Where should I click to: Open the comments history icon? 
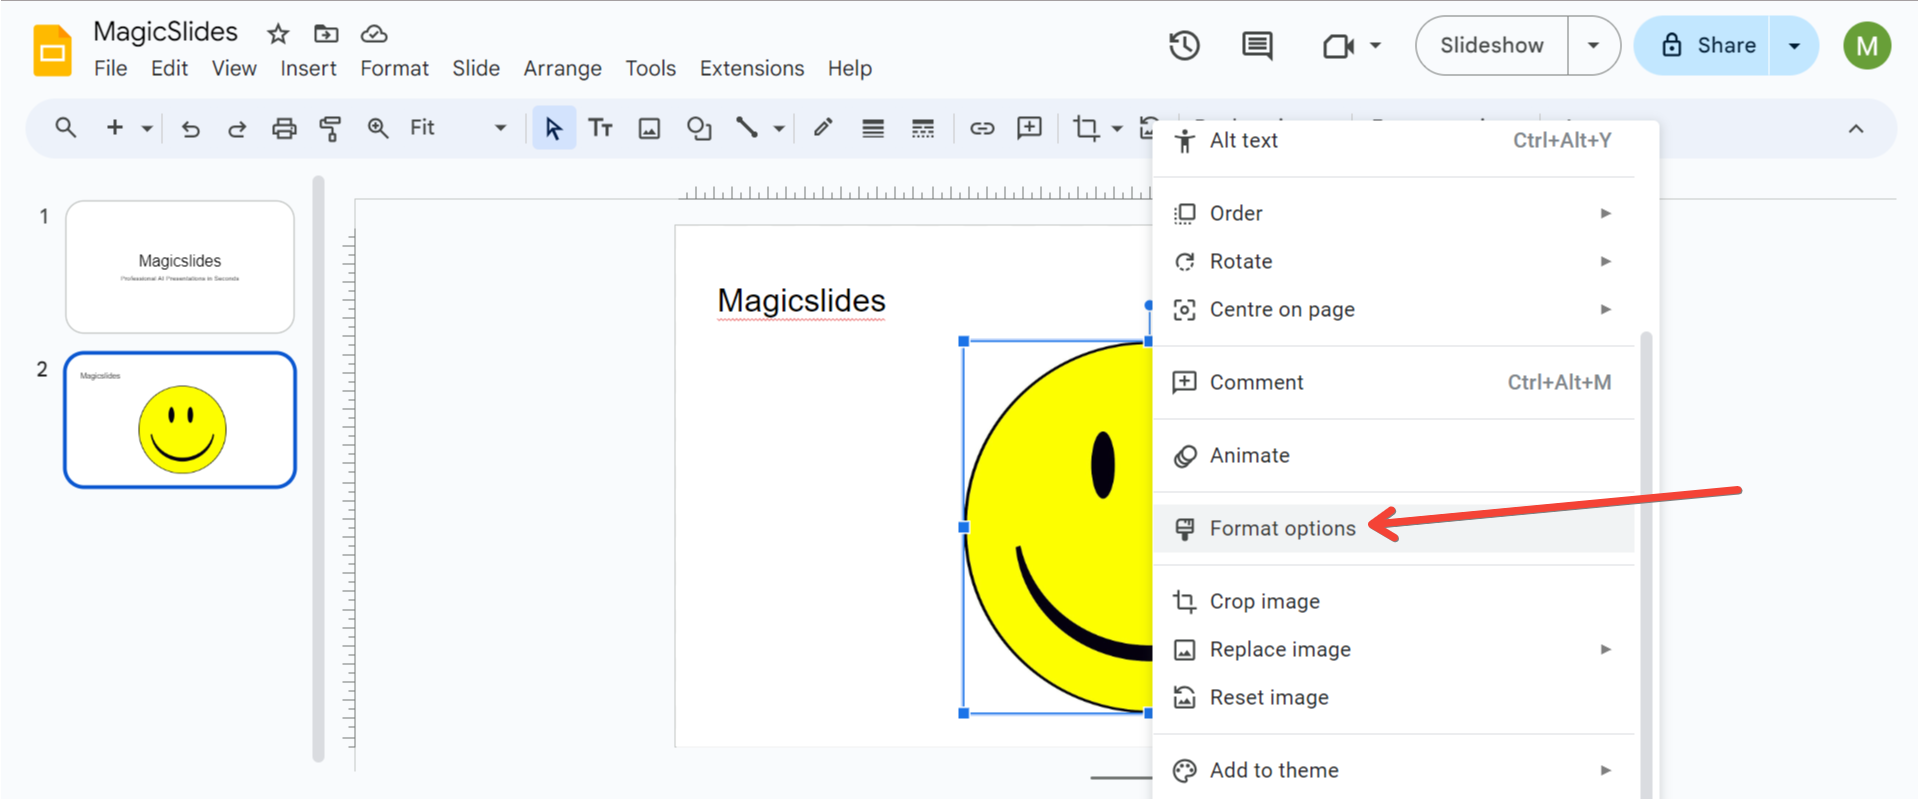point(1257,45)
